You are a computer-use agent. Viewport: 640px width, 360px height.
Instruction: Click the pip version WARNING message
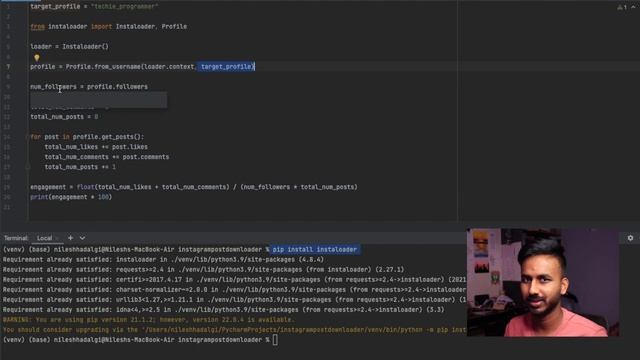[148, 320]
